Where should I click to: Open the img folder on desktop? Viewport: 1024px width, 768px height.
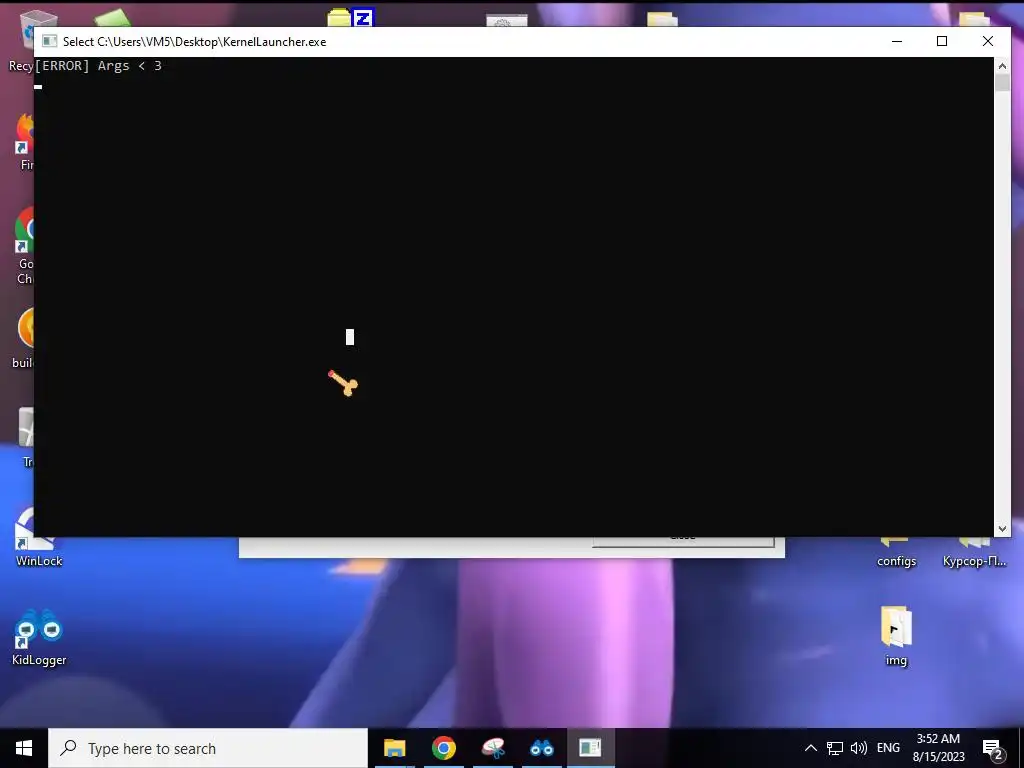[896, 635]
